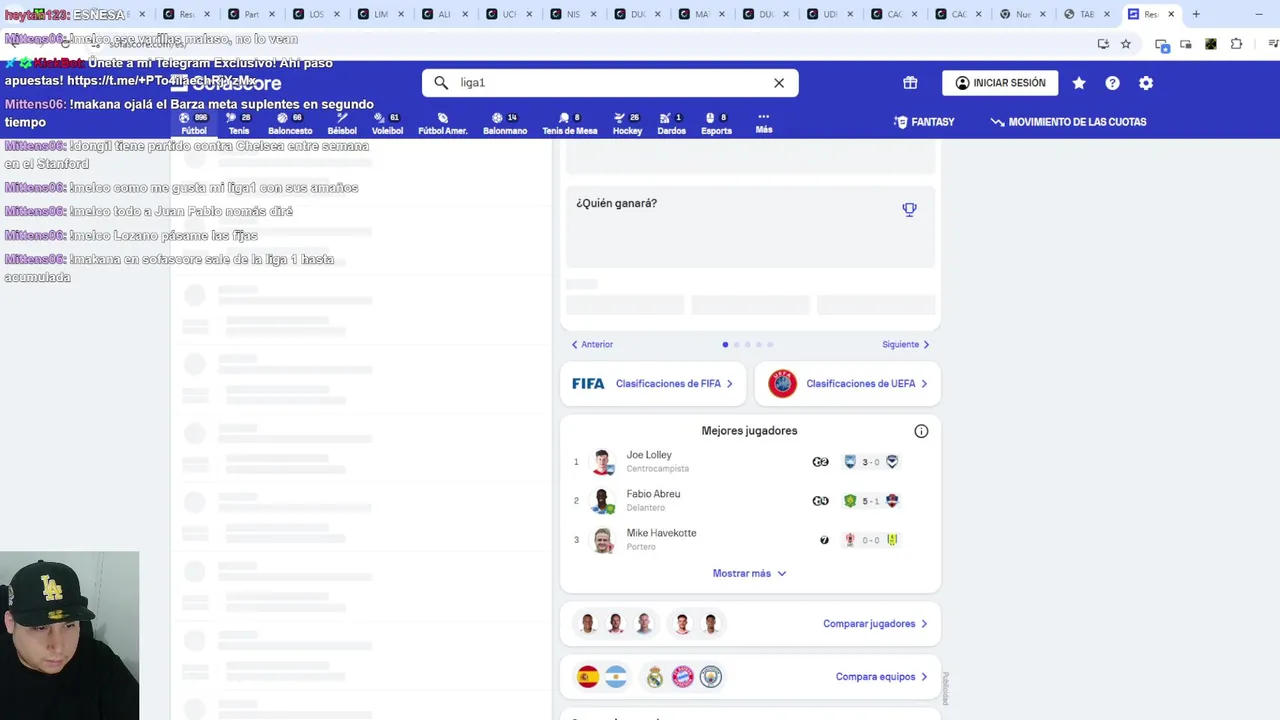The height and width of the screenshot is (720, 1280).
Task: Click the UEFA emblem
Action: coord(782,384)
